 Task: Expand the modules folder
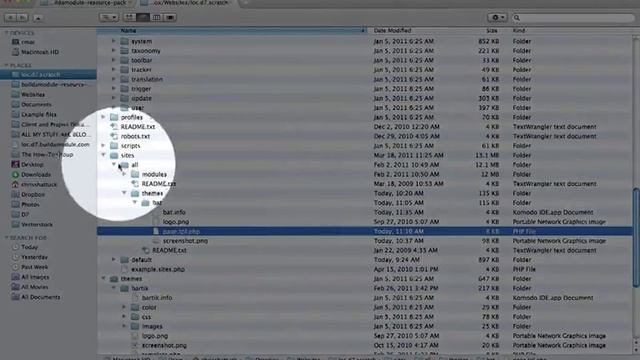(x=124, y=174)
